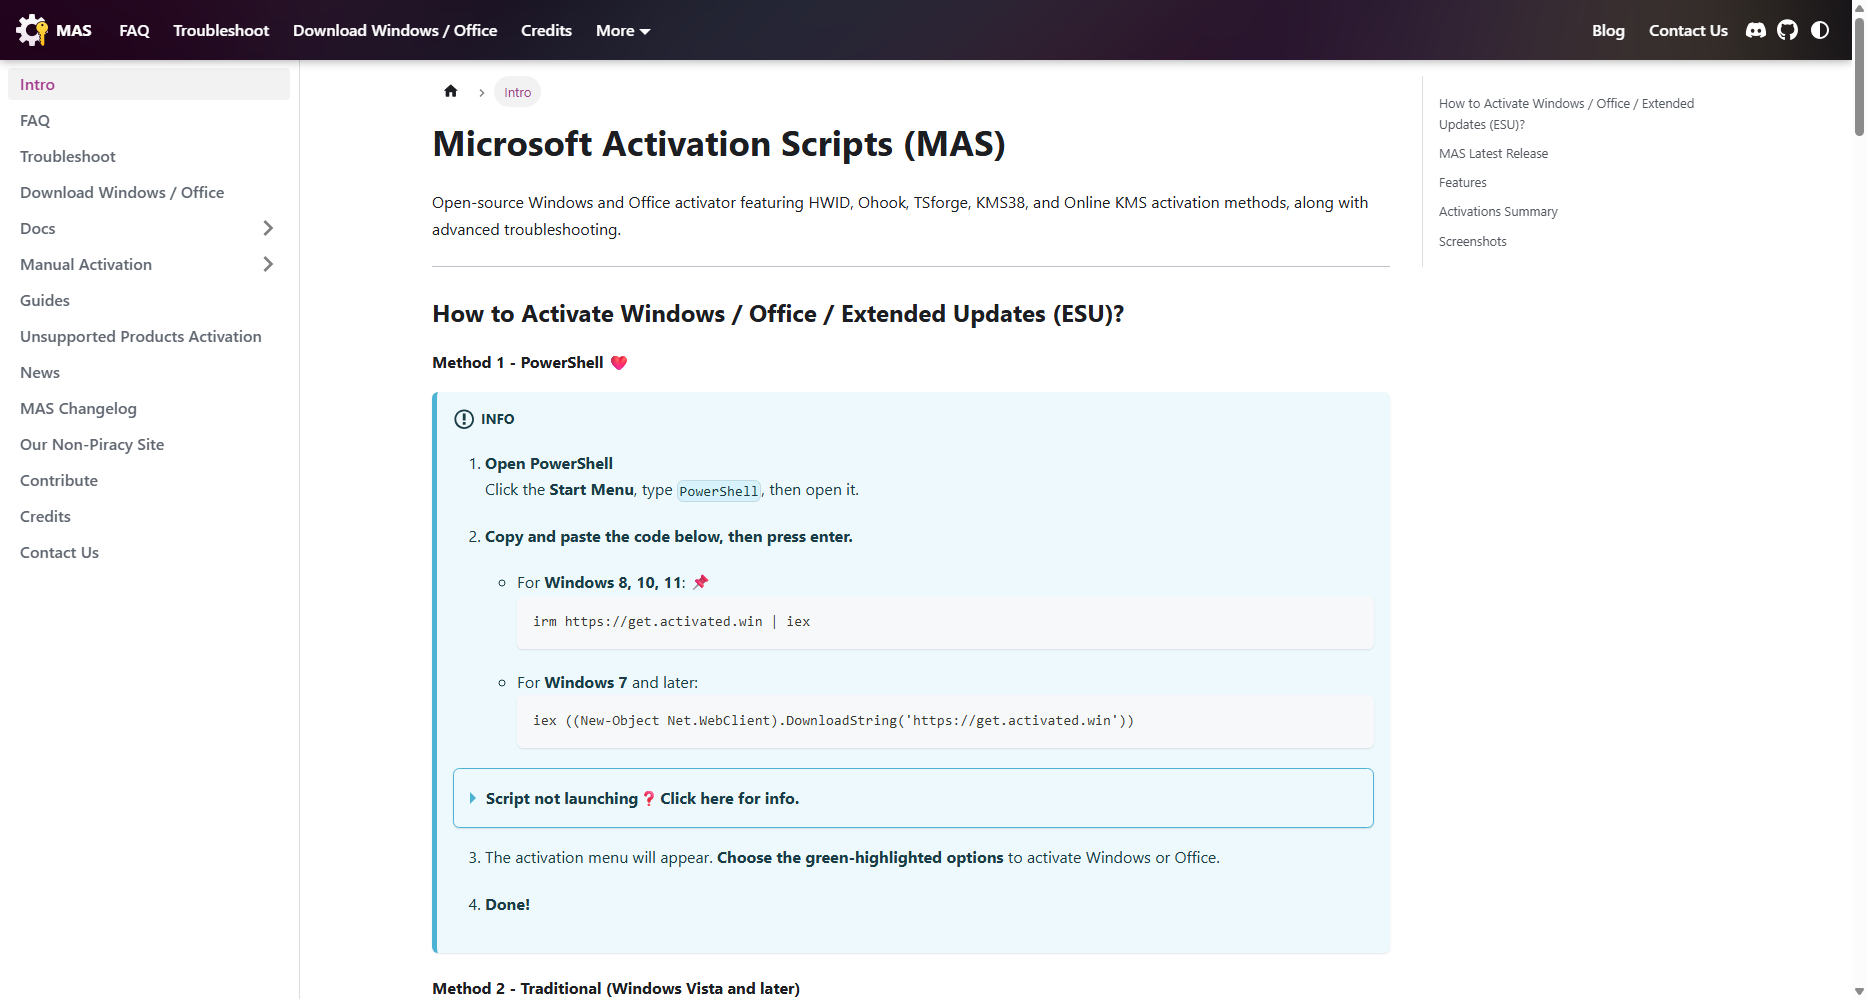This screenshot has width=1867, height=999.
Task: Expand the Docs sidebar chevron
Action: click(x=268, y=228)
